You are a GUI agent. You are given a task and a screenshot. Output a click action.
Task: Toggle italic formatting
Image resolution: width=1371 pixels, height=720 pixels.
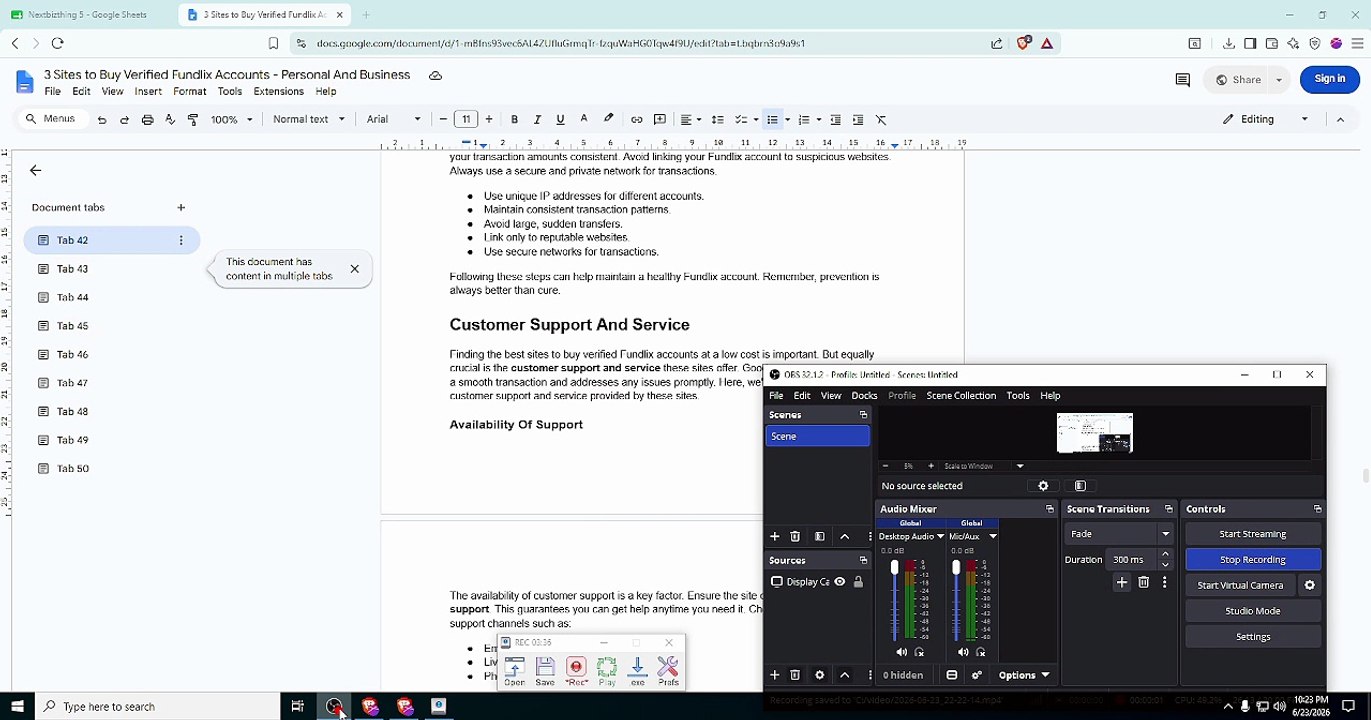[537, 120]
